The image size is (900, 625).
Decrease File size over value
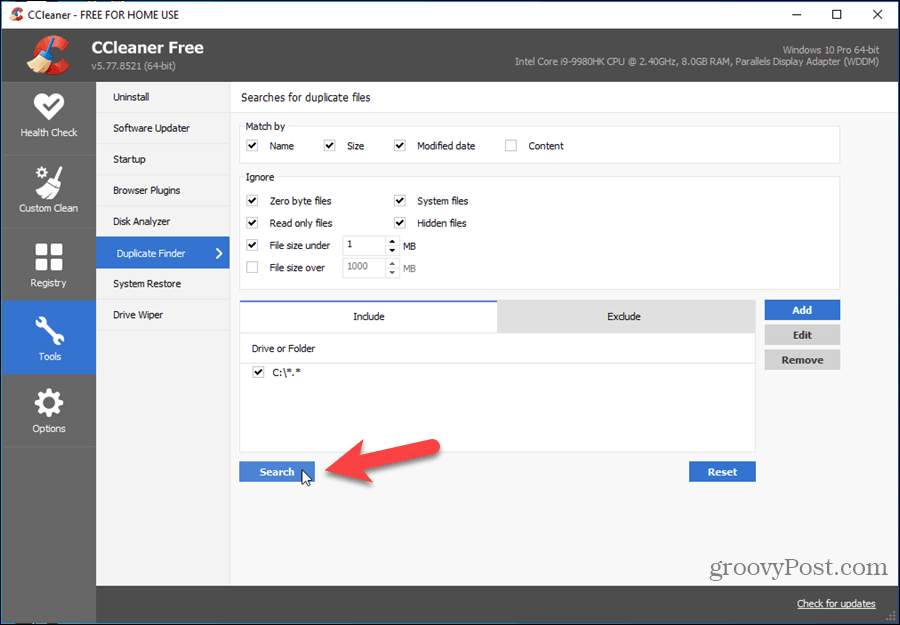tap(392, 272)
